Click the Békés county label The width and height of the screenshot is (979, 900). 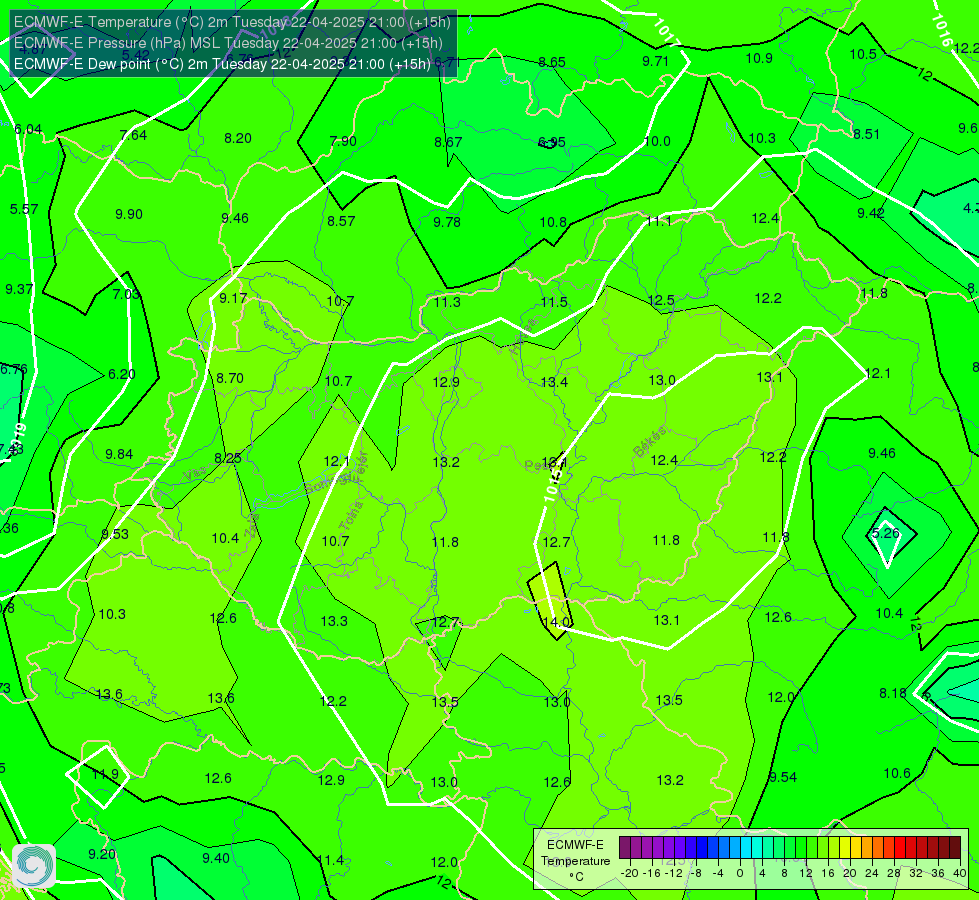[x=649, y=442]
